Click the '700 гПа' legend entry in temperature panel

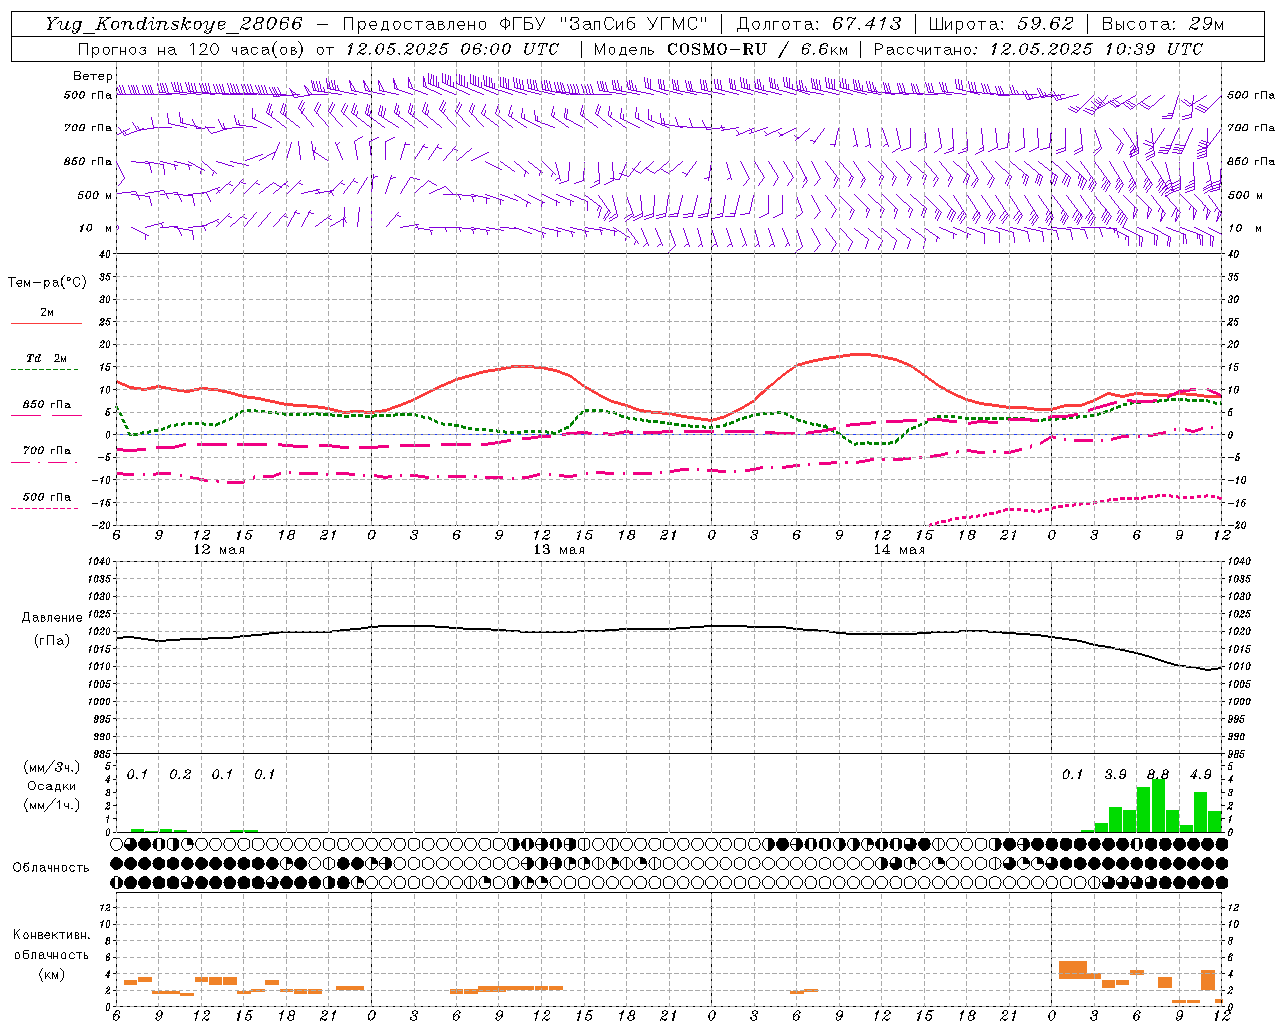tap(47, 450)
